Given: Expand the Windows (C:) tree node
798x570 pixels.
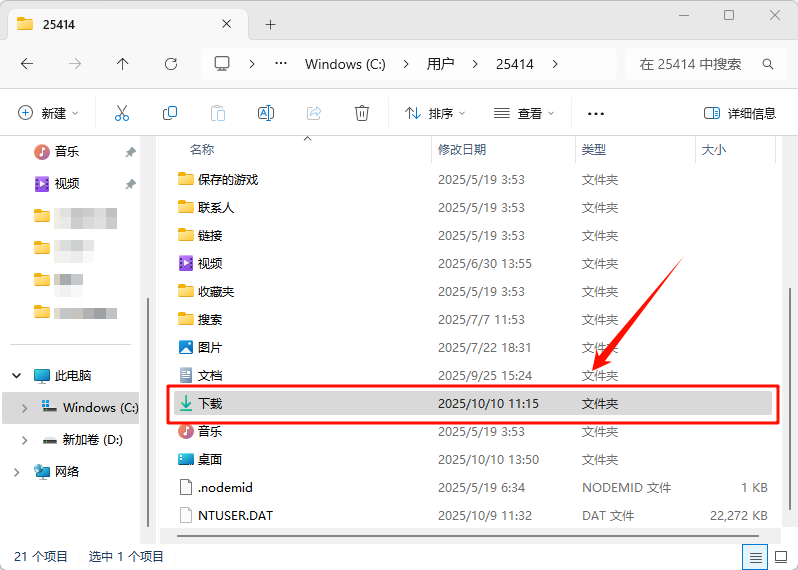Looking at the screenshot, I should click(24, 408).
